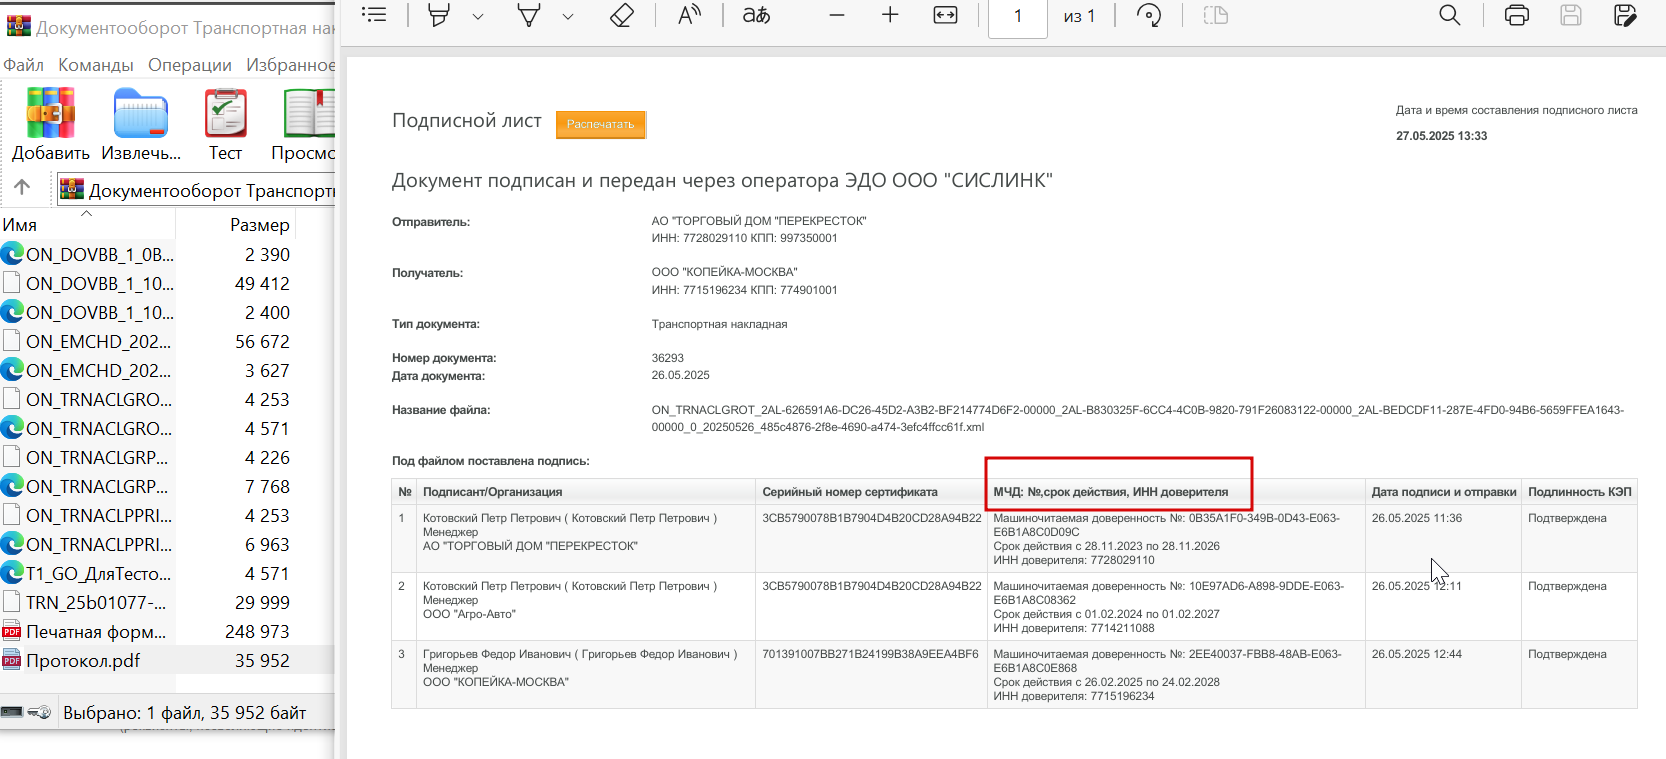Click the timestamp 27.05.2025 13:33
The width and height of the screenshot is (1666, 759).
pos(1441,136)
